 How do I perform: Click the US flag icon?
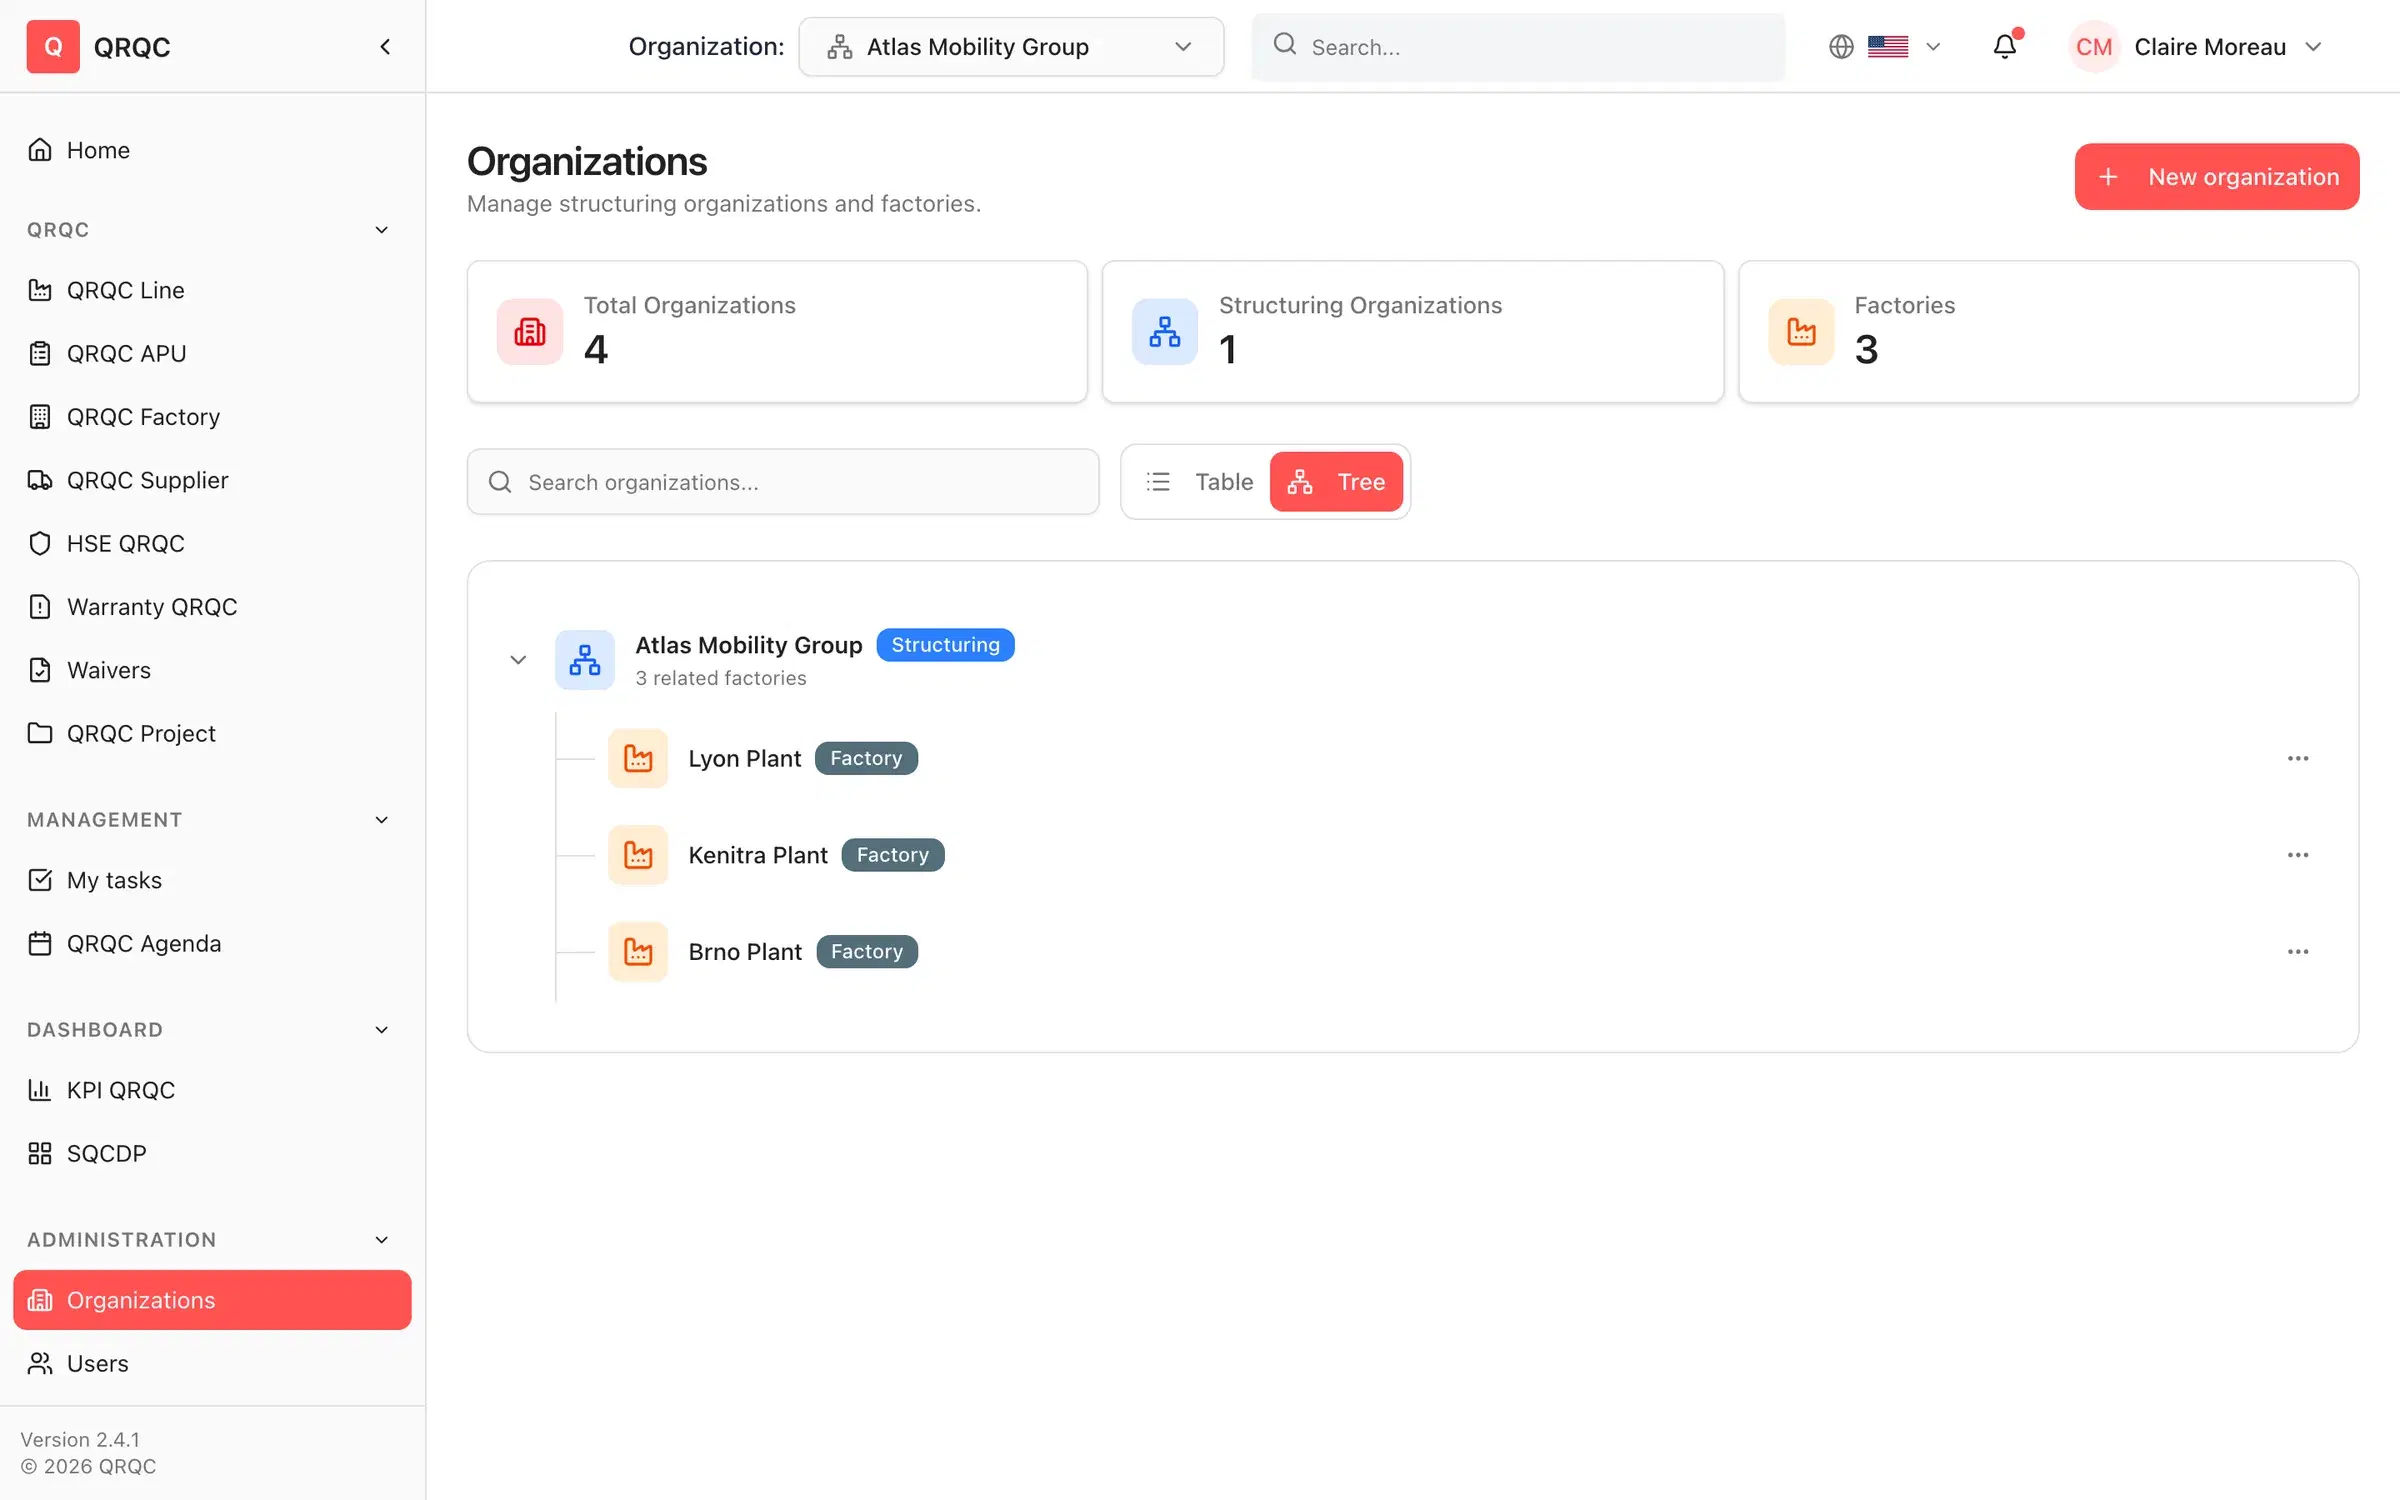click(1888, 46)
